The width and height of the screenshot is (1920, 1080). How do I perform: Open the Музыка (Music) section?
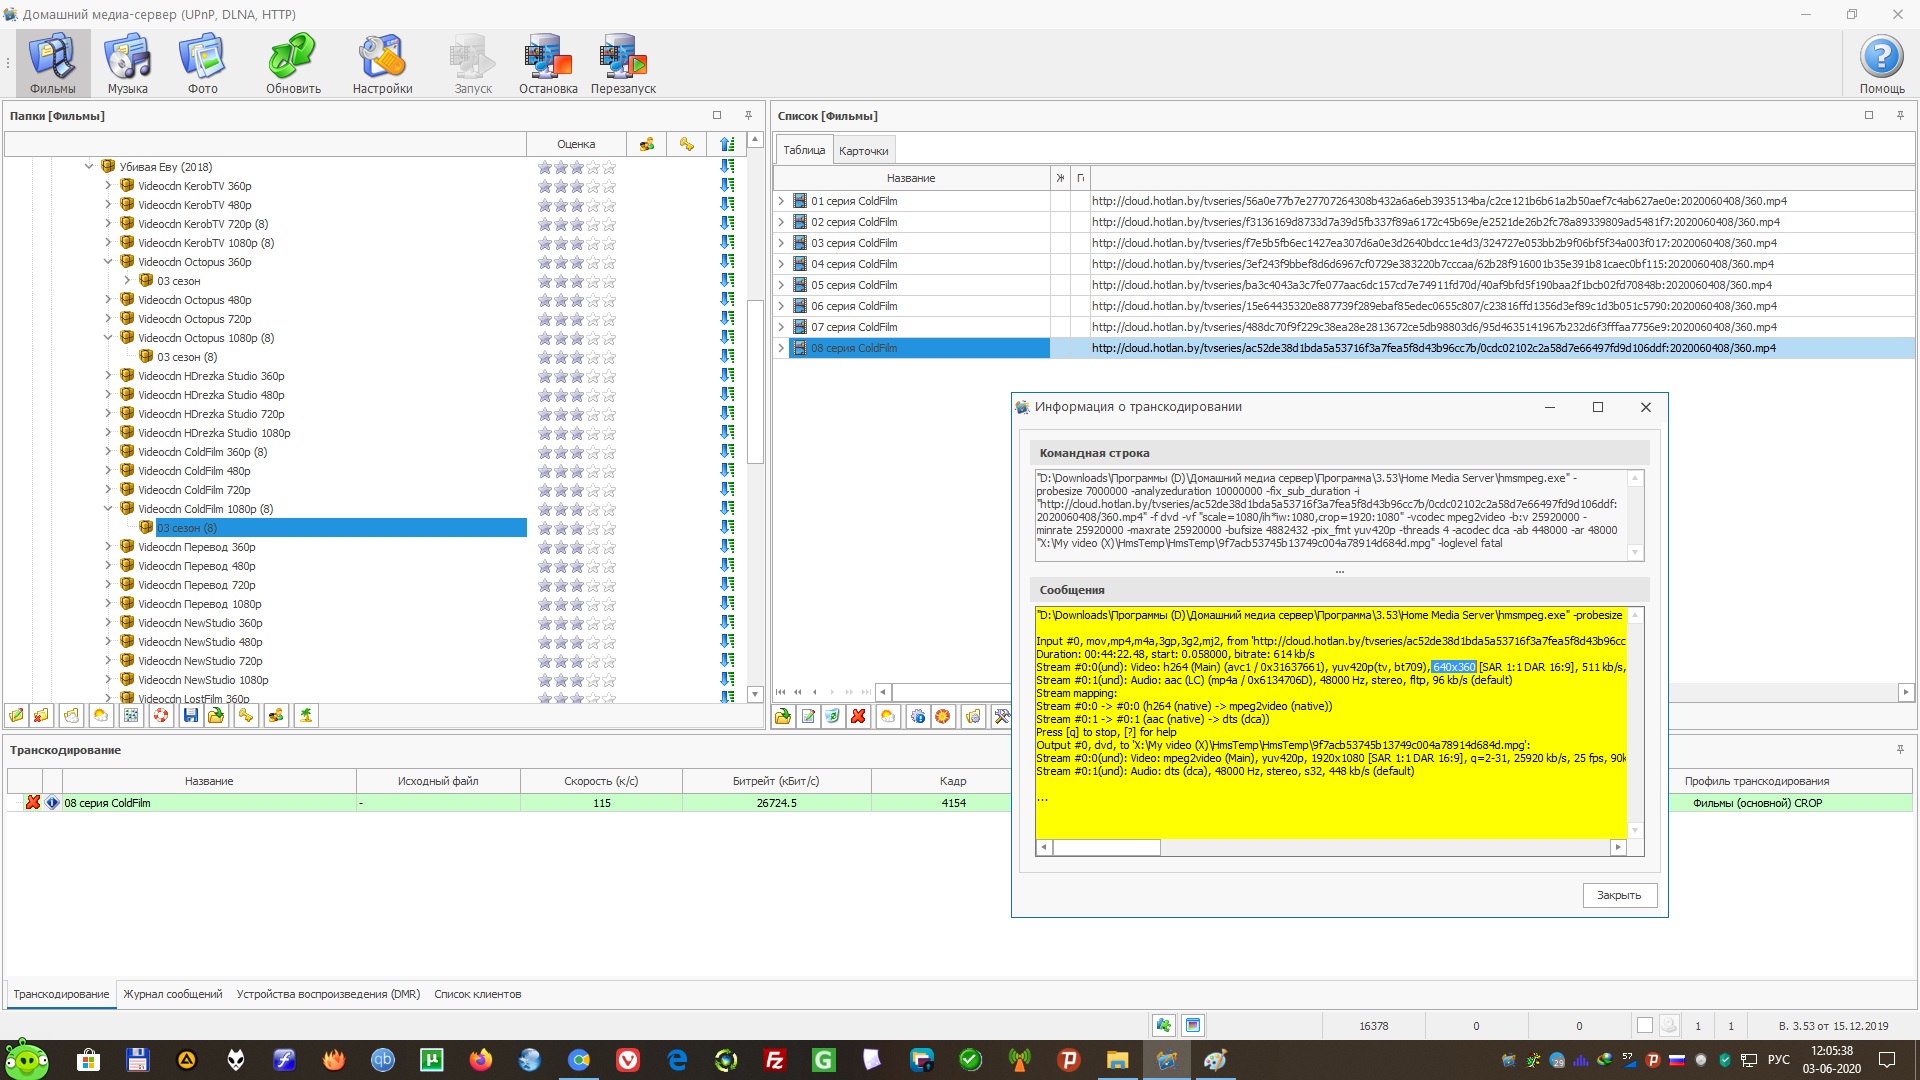point(128,63)
